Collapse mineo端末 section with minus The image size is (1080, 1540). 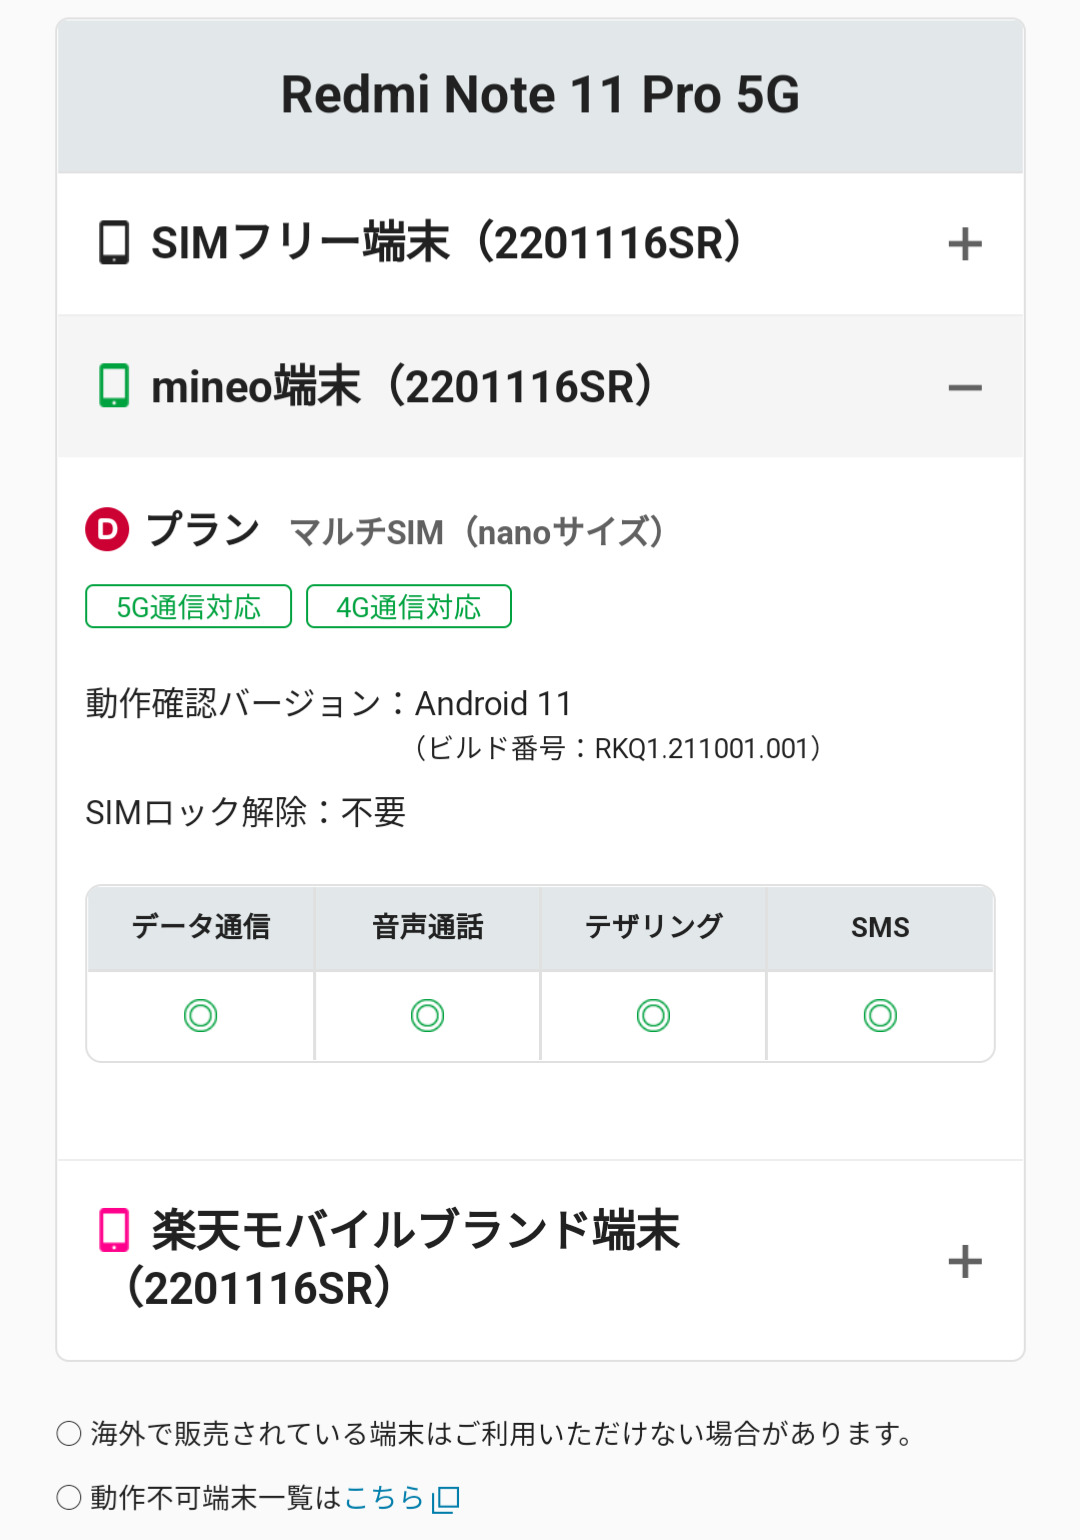pos(965,387)
